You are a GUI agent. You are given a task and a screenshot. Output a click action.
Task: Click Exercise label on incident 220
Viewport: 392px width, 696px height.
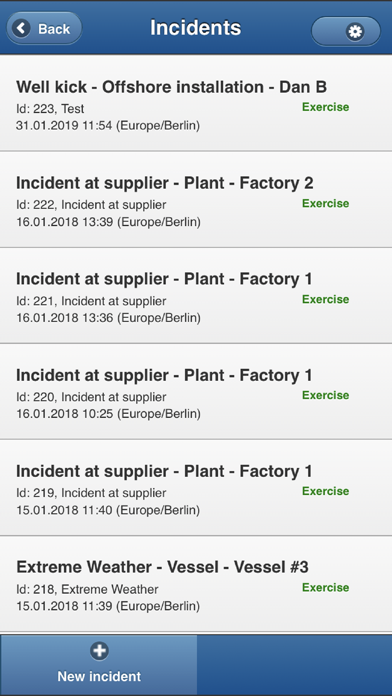point(325,395)
